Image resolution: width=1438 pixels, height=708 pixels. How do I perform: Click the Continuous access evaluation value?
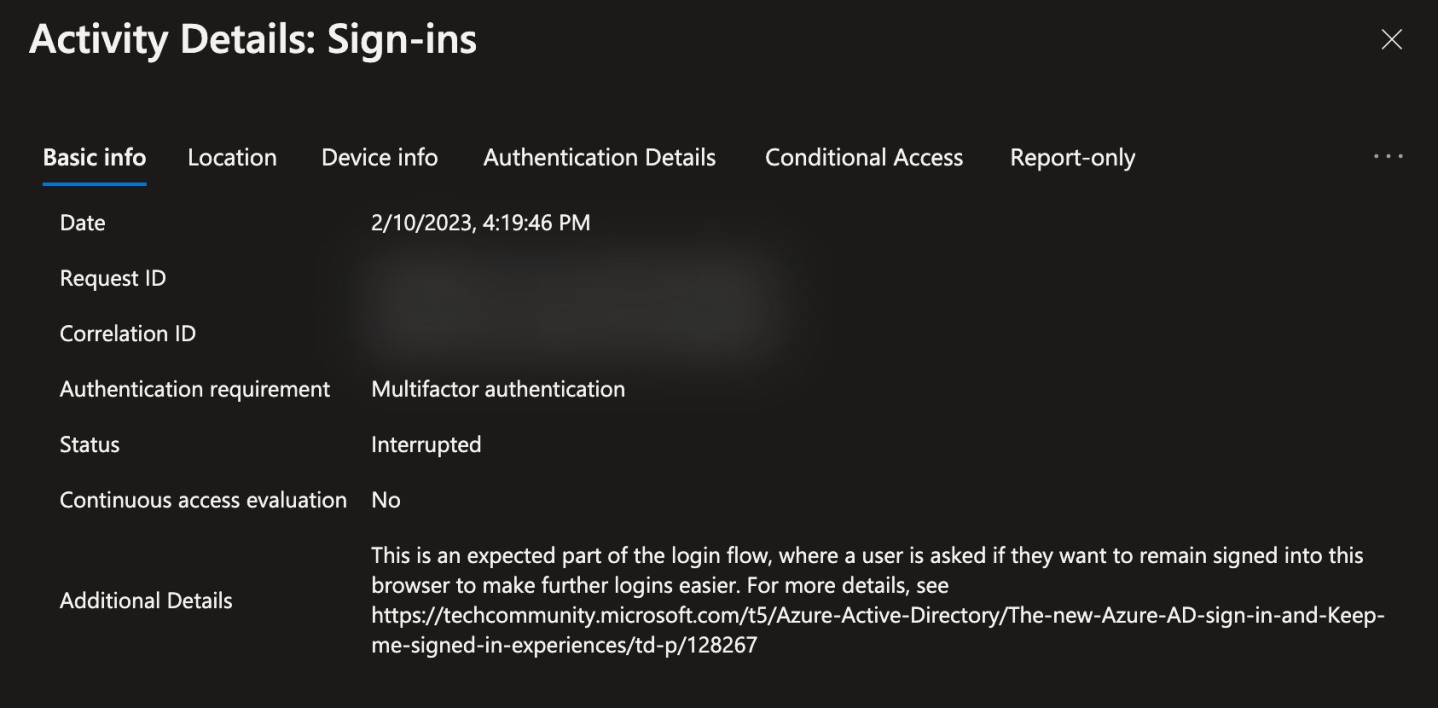click(386, 499)
